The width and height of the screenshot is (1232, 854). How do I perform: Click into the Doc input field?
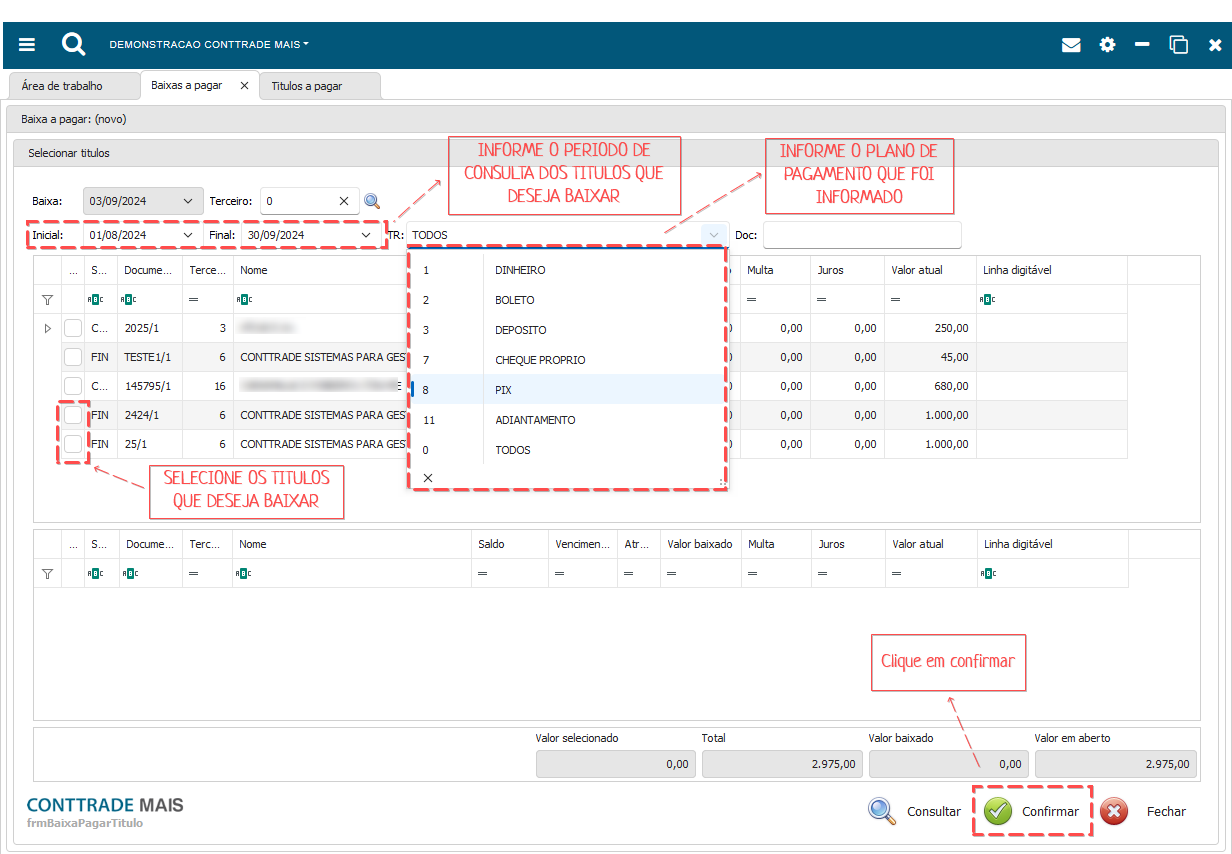pos(862,235)
